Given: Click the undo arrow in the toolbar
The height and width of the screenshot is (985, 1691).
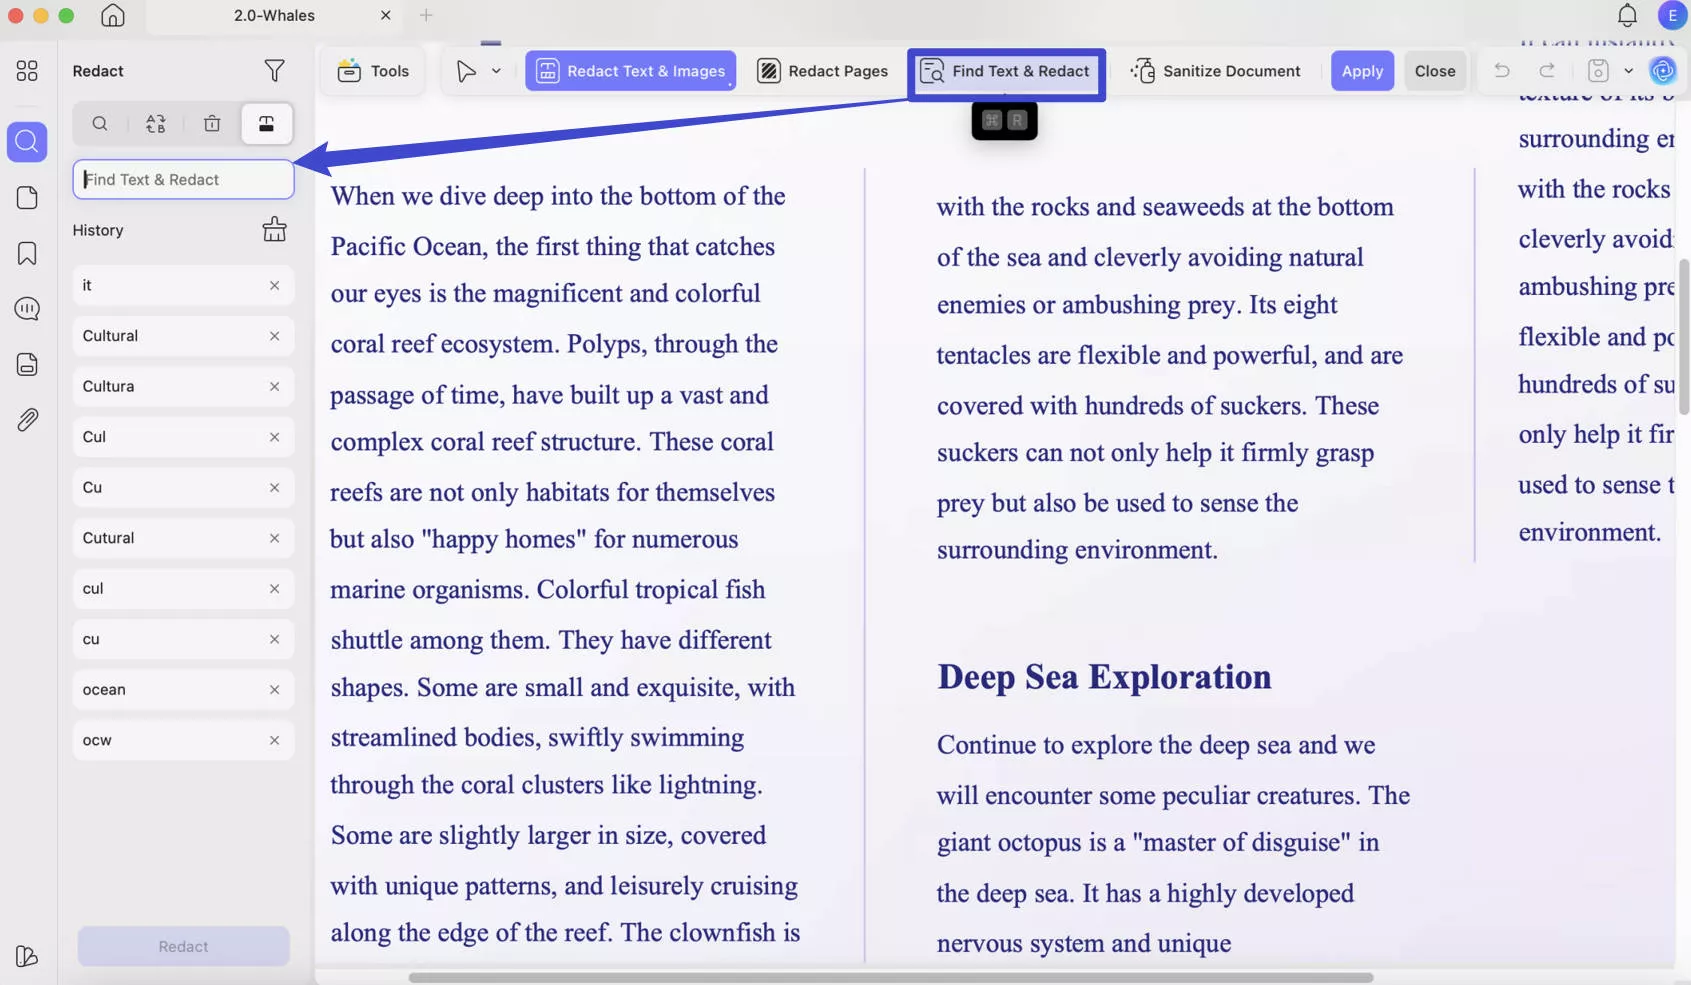Looking at the screenshot, I should [x=1502, y=70].
